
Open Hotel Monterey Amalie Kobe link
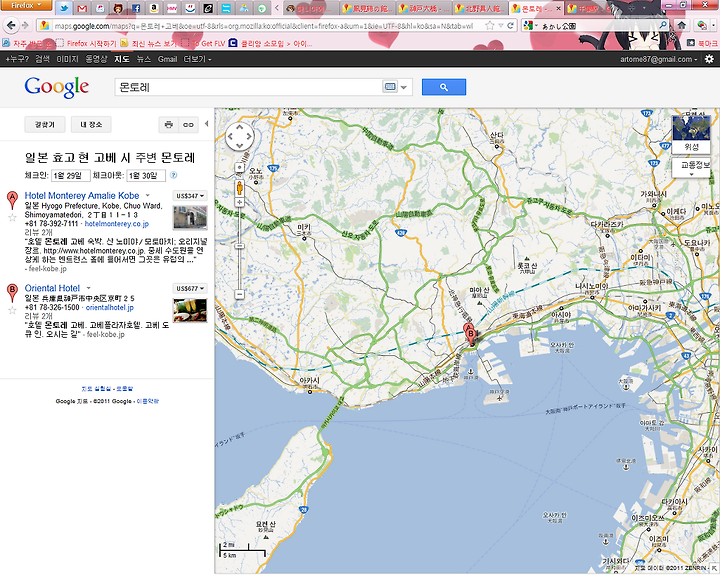point(82,196)
